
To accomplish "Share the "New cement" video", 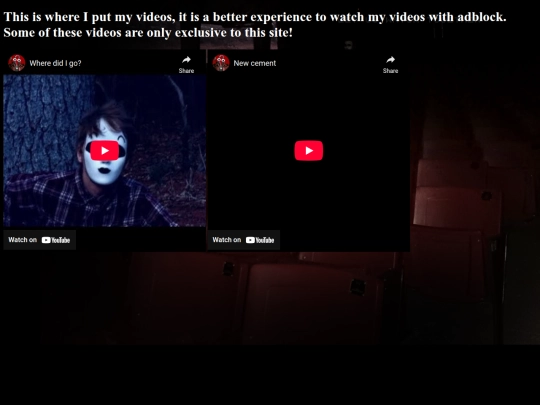I will click(x=390, y=64).
